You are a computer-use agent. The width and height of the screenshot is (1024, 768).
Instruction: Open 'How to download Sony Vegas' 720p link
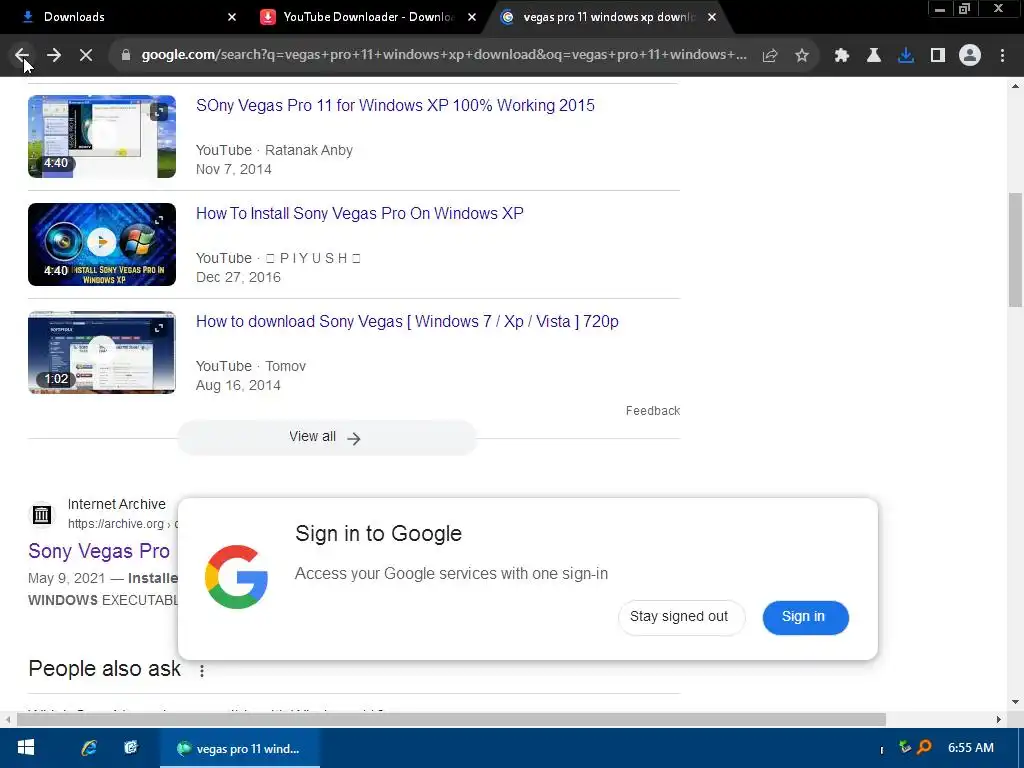click(x=407, y=321)
